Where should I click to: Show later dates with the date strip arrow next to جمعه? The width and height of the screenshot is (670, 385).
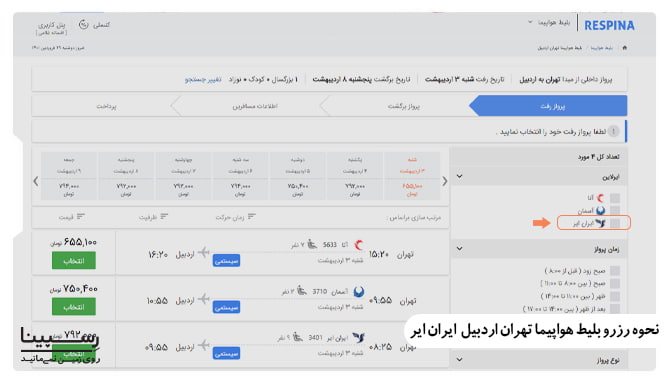coord(36,181)
